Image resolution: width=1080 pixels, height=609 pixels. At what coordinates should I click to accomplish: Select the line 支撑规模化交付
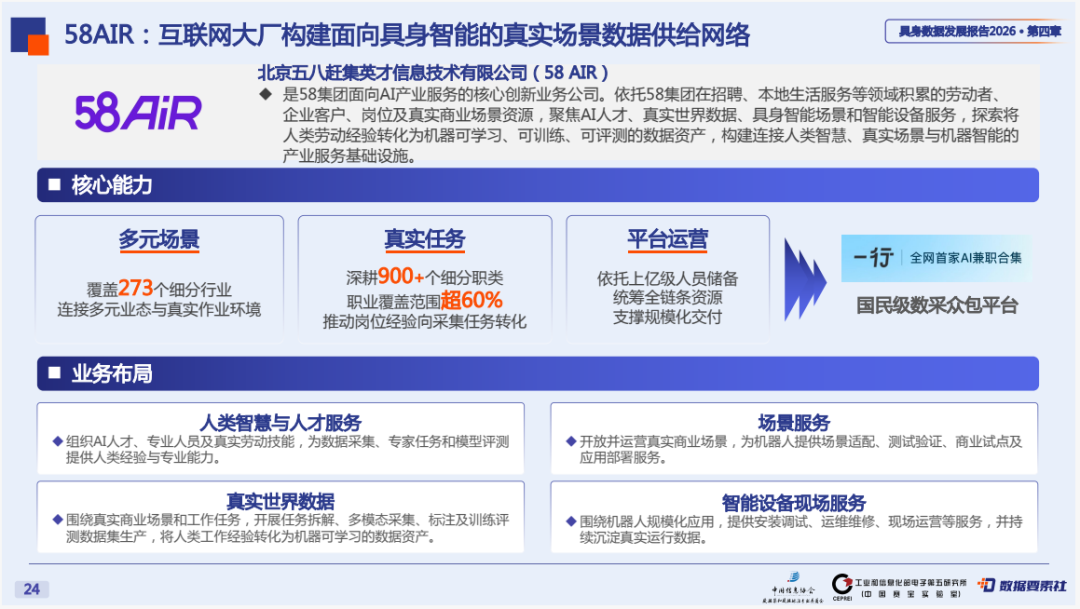coord(667,317)
